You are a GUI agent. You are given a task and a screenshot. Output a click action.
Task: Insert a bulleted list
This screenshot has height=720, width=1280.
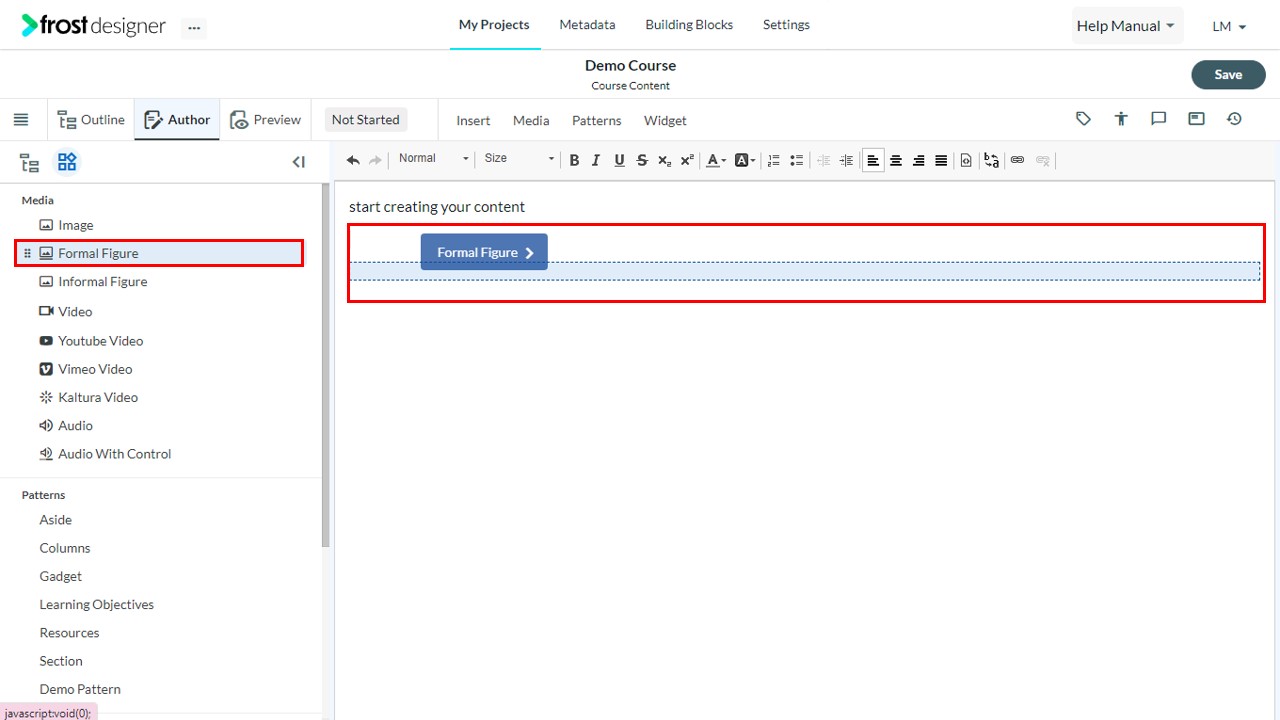(x=796, y=160)
